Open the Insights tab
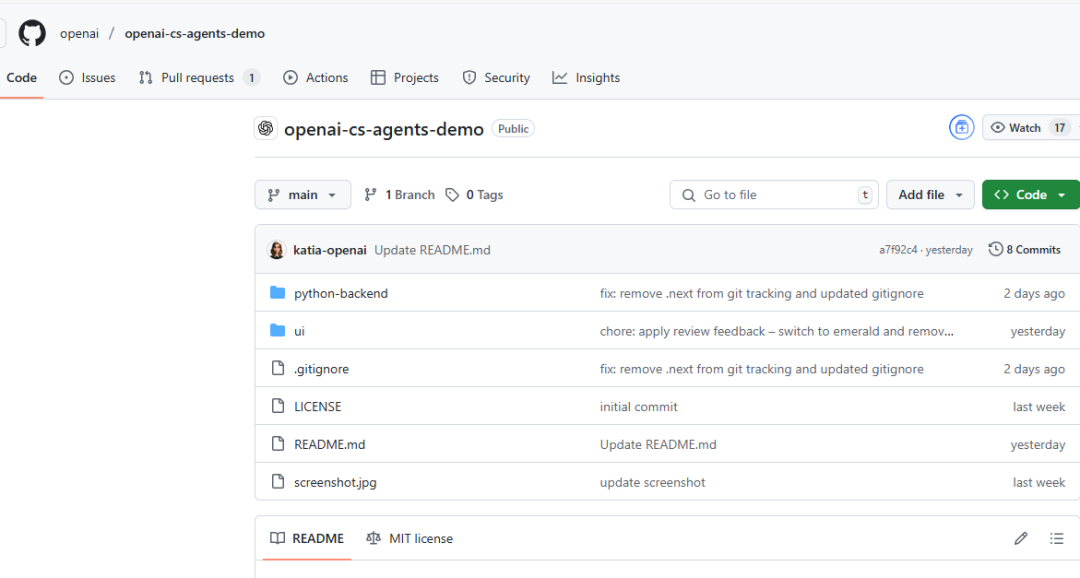The image size is (1080, 578). pos(586,78)
